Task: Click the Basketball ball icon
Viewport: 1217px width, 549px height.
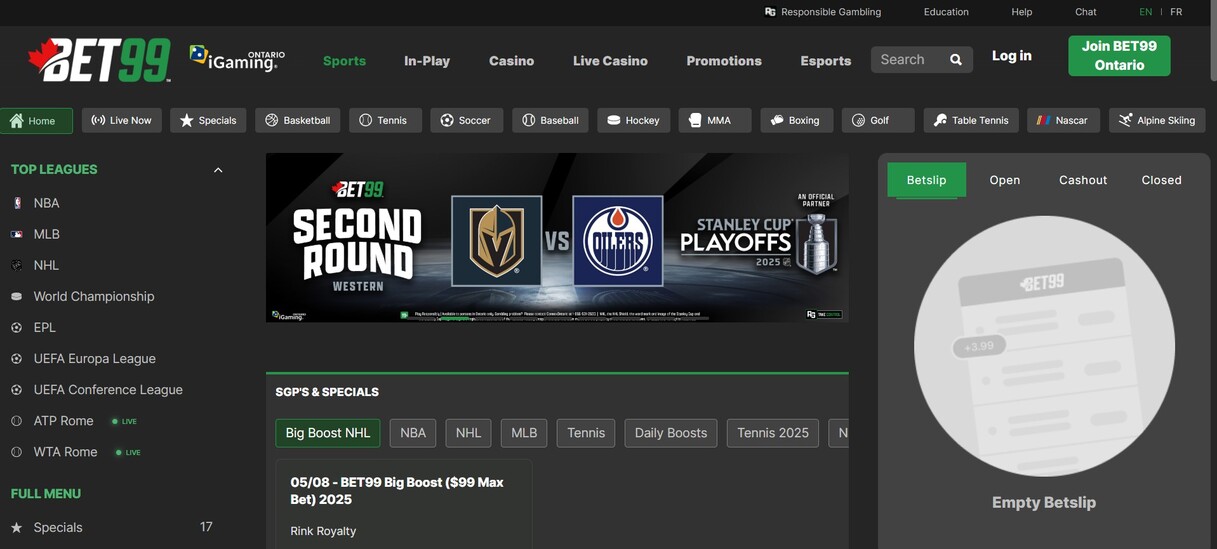Action: coord(271,120)
